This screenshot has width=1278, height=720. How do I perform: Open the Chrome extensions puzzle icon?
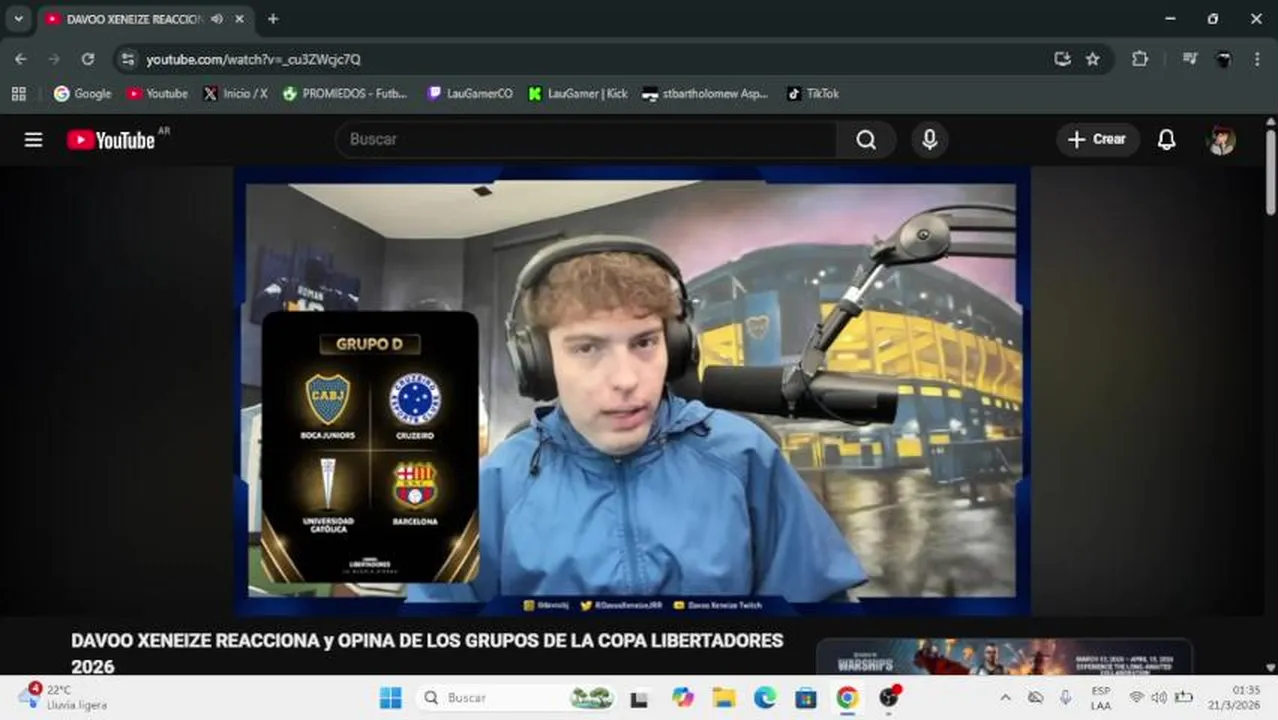tap(1140, 59)
